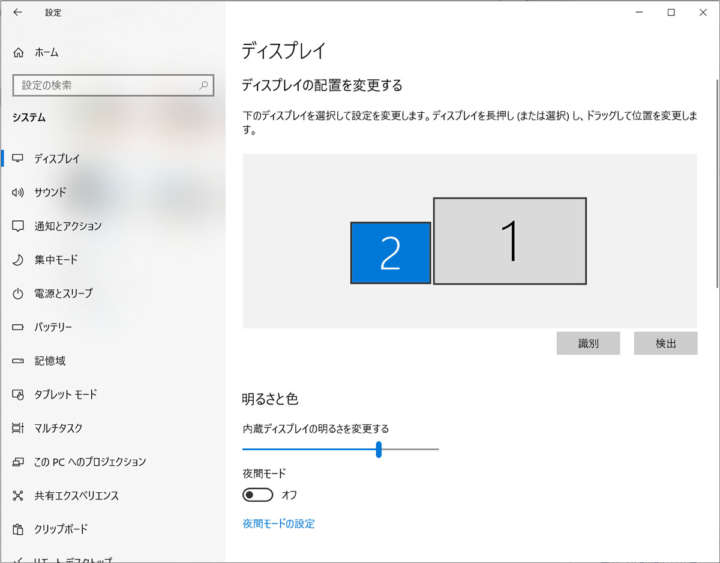Image resolution: width=720 pixels, height=563 pixels.
Task: Close the settings window
Action: (x=703, y=12)
